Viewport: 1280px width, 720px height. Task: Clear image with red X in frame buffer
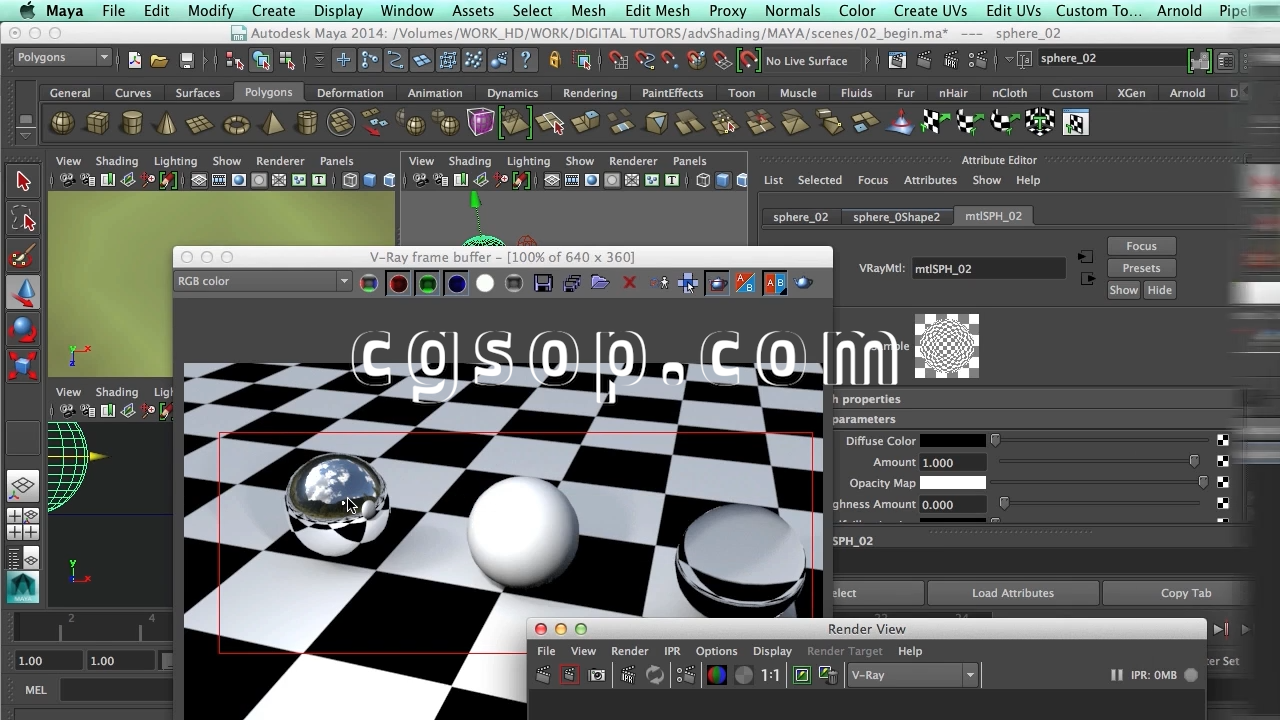pos(629,283)
